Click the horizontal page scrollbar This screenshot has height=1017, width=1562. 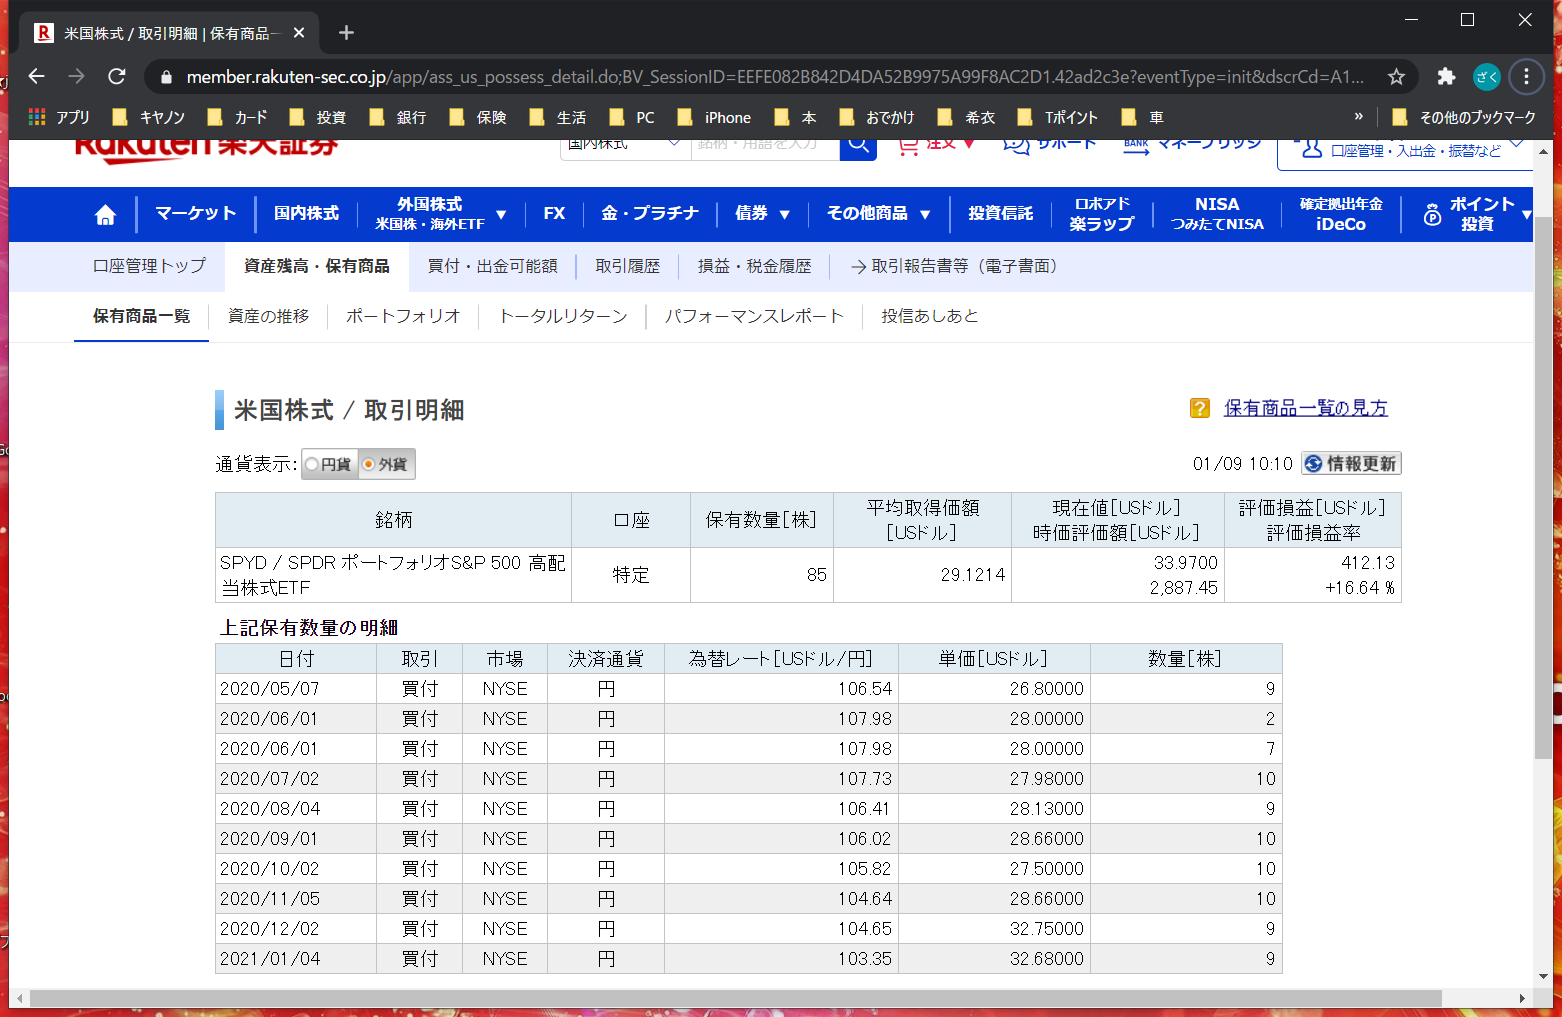[x=735, y=998]
